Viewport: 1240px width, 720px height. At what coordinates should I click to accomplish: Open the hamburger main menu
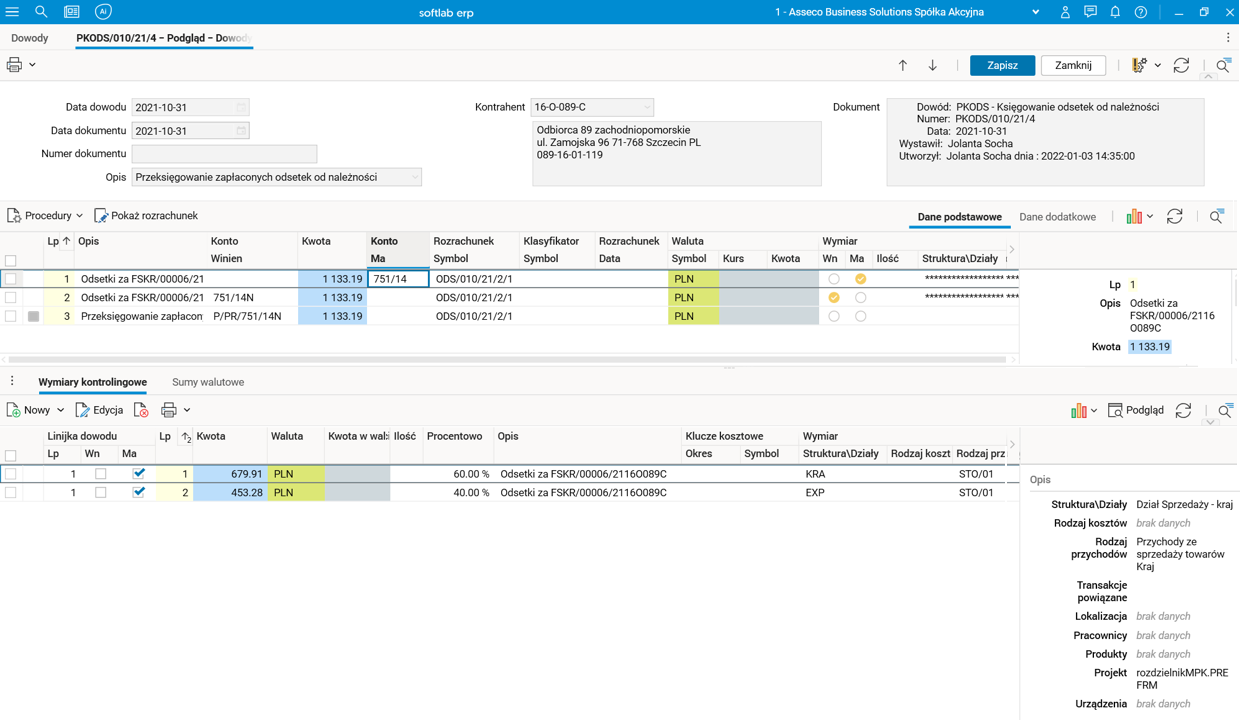pyautogui.click(x=12, y=12)
